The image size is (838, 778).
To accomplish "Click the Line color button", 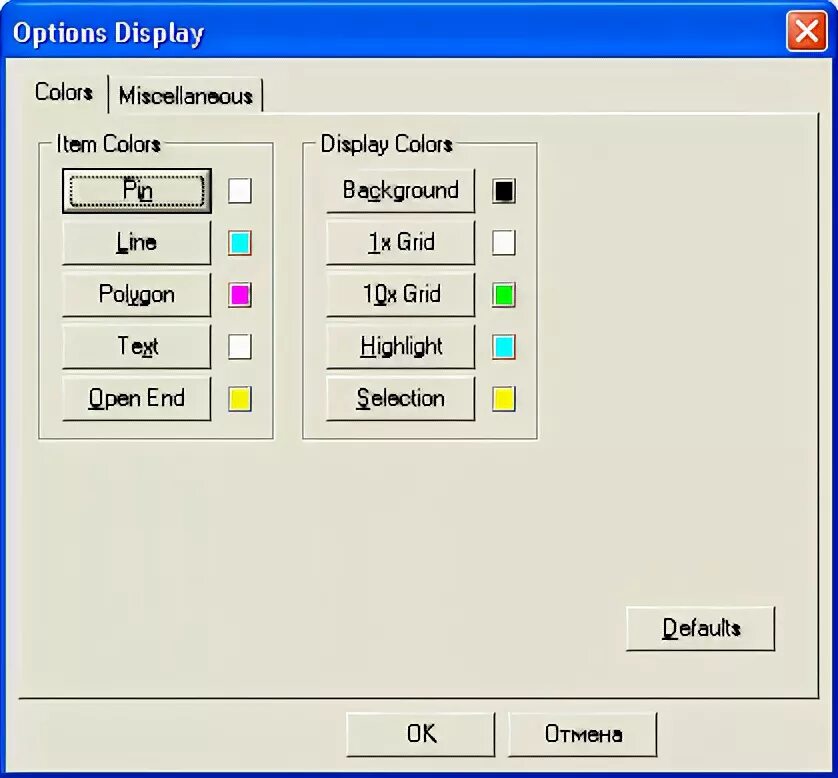I will [137, 243].
